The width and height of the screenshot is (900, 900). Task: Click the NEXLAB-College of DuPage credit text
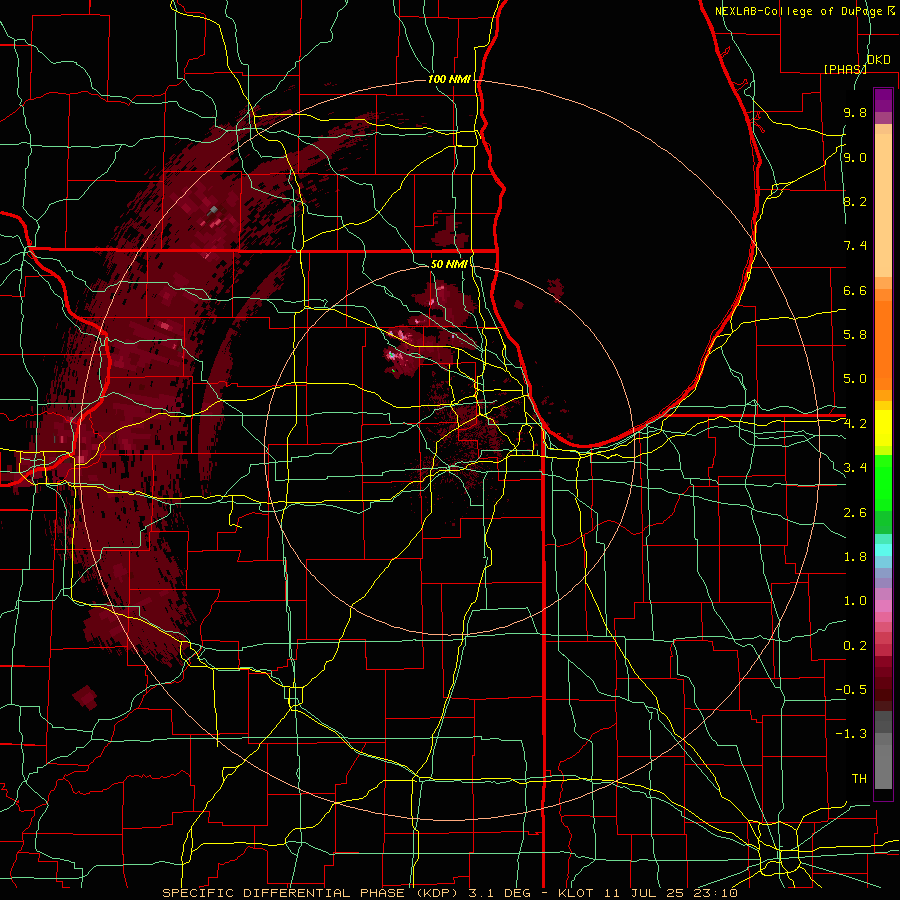798,11
